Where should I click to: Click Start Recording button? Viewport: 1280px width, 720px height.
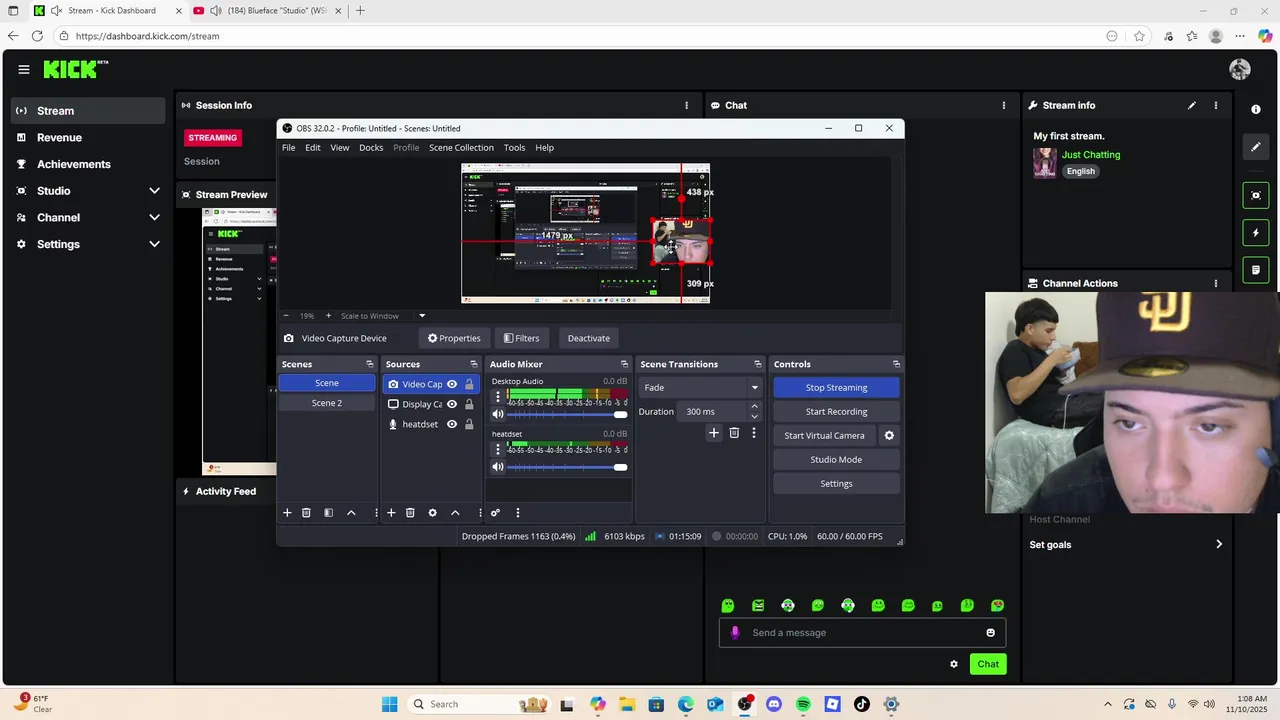tap(836, 412)
